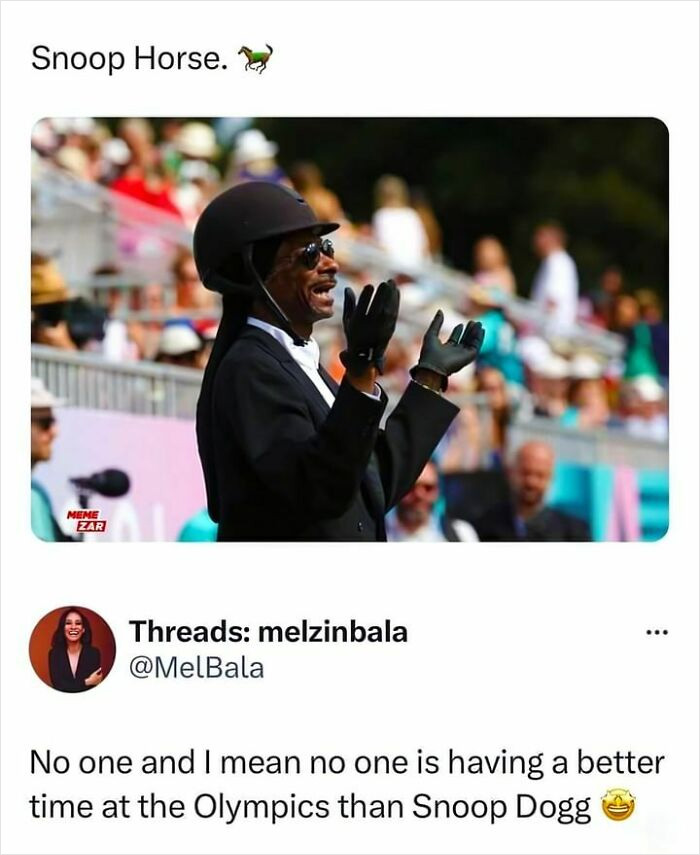Click the words 'Snoop Dogg' in tweet
This screenshot has width=700, height=855.
coord(502,806)
